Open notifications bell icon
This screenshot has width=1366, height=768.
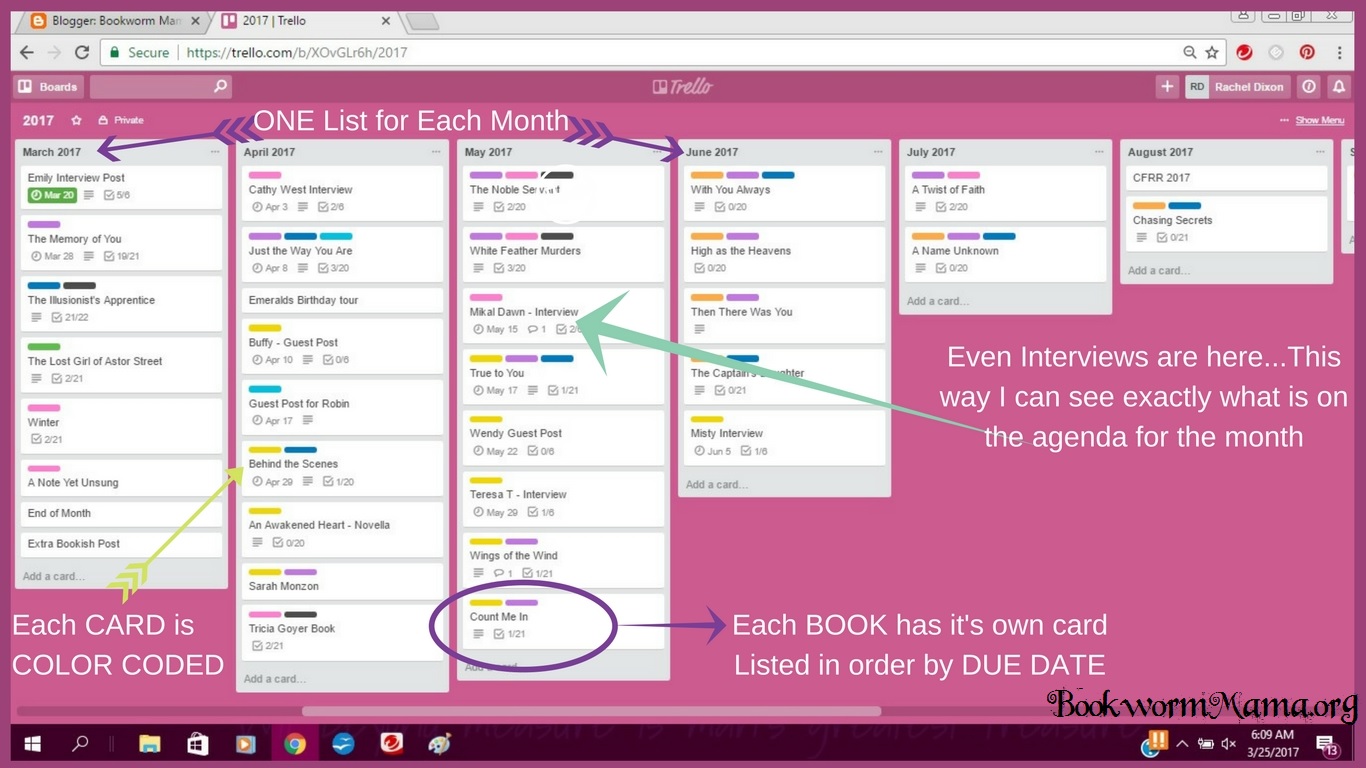(x=1339, y=87)
